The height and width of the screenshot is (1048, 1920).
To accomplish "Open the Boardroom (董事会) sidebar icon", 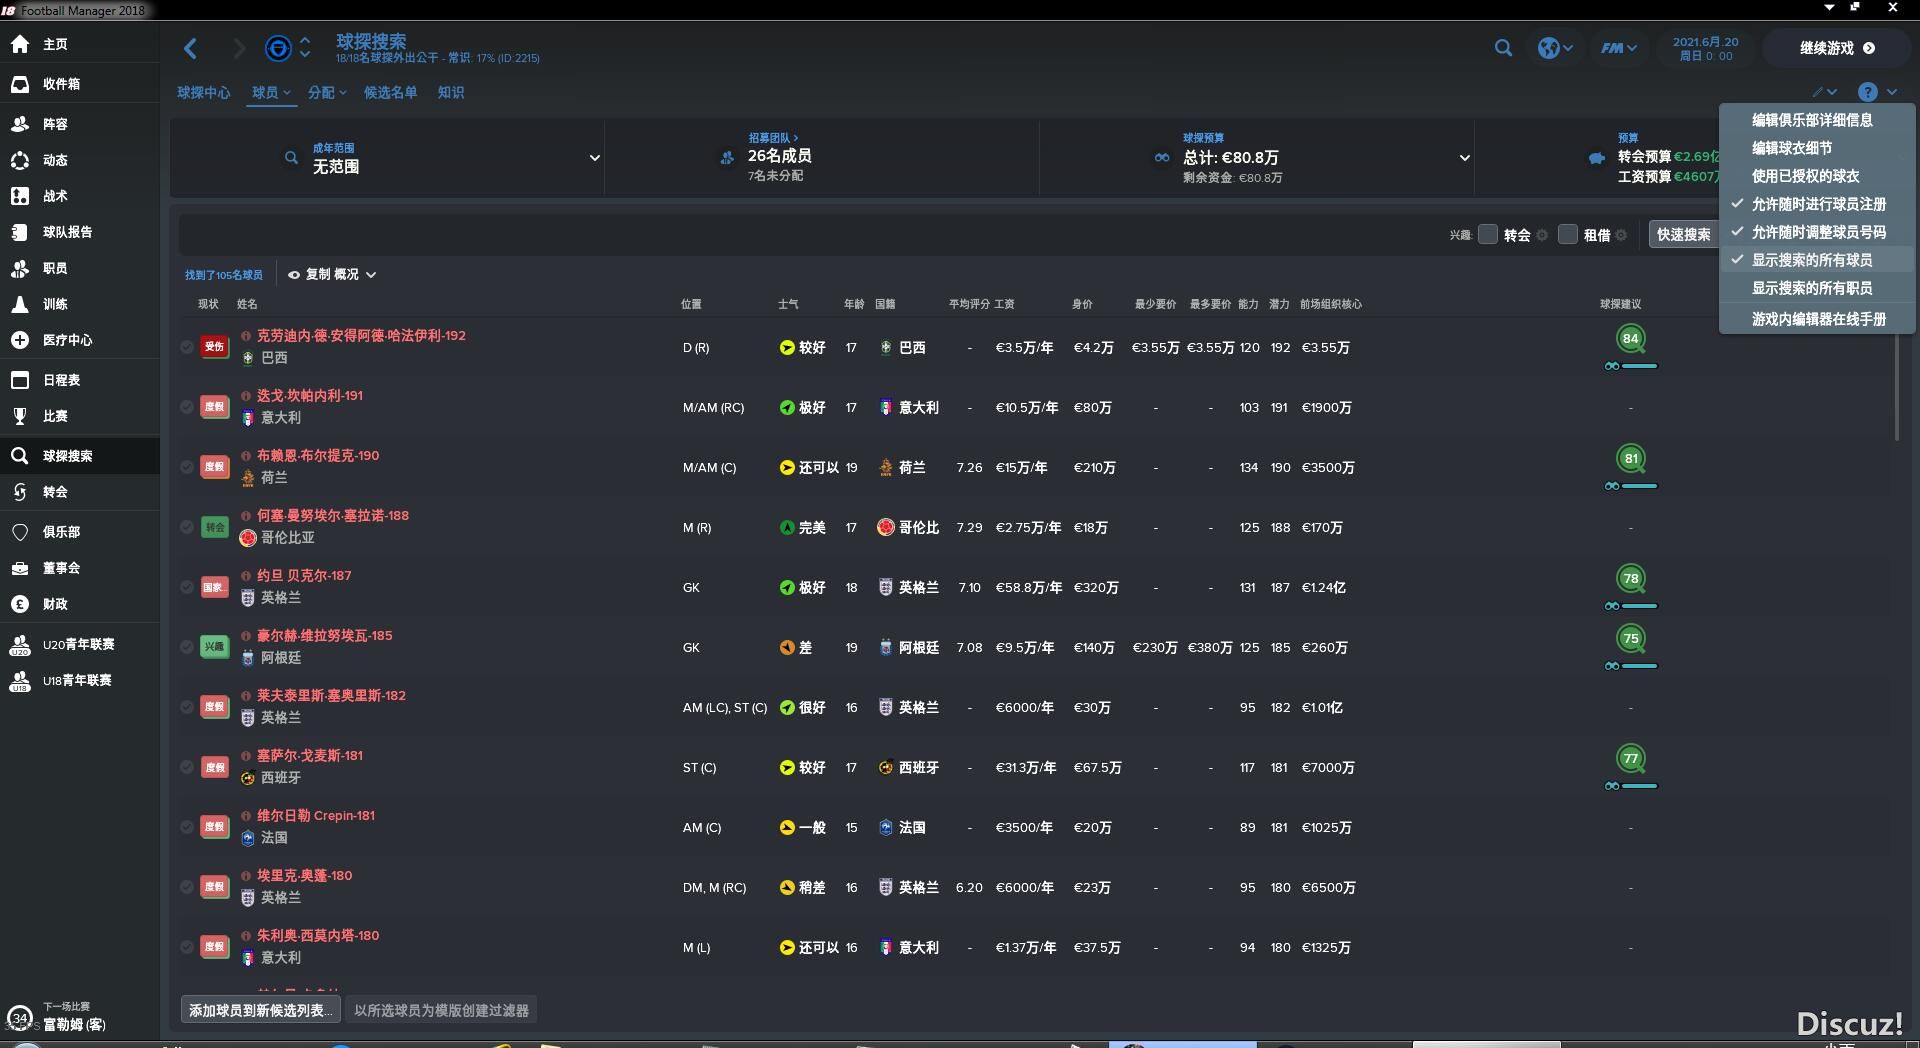I will point(20,568).
